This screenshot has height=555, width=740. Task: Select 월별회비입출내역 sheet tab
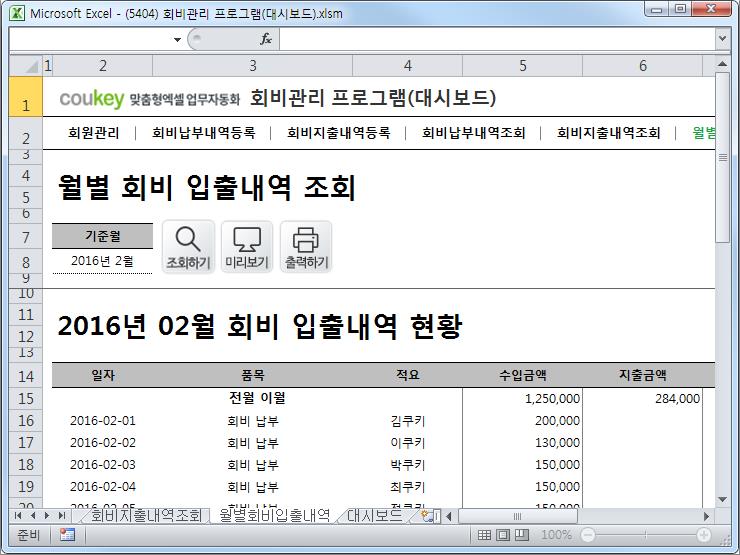pos(274,515)
